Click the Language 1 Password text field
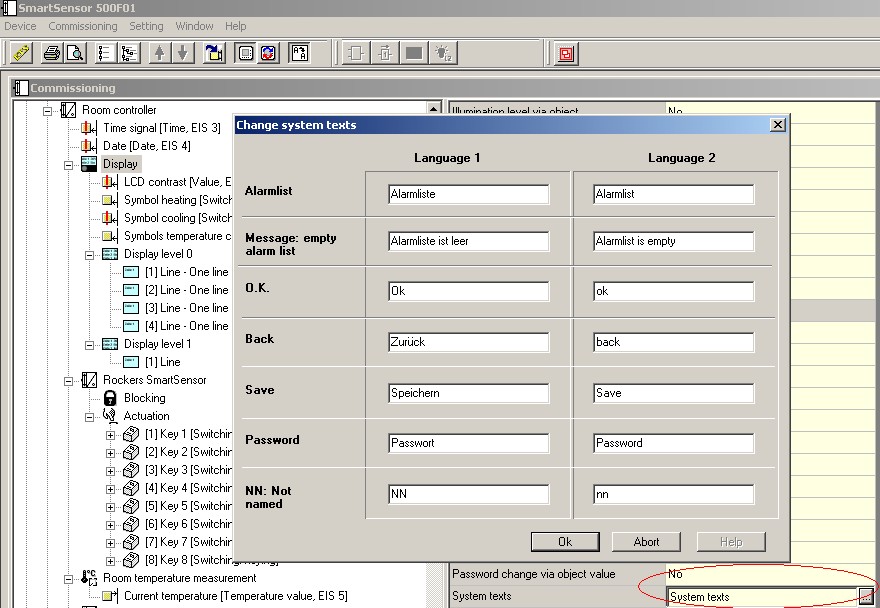Viewport: 880px width, 608px height. tap(468, 443)
